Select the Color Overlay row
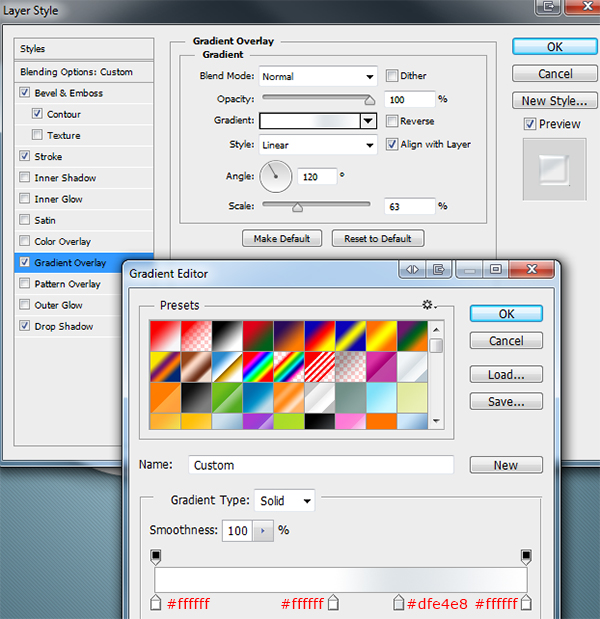This screenshot has height=619, width=600. click(84, 241)
